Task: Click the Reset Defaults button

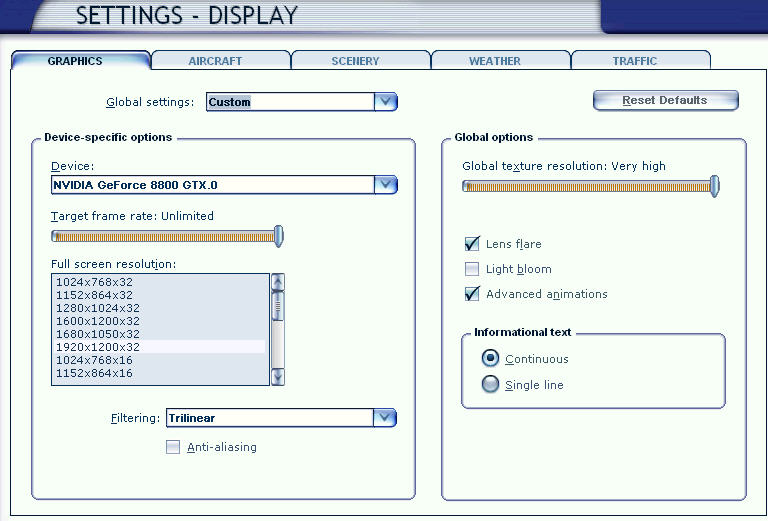Action: [665, 101]
